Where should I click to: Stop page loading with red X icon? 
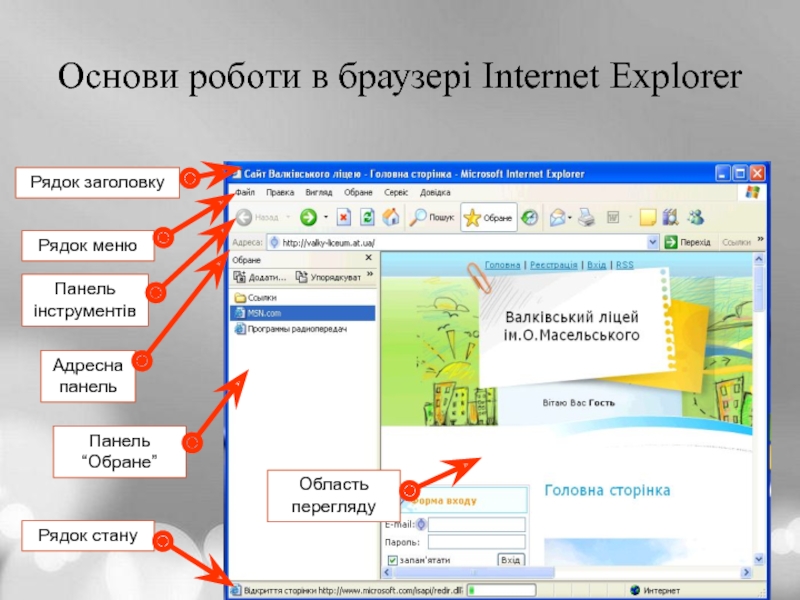tap(344, 217)
